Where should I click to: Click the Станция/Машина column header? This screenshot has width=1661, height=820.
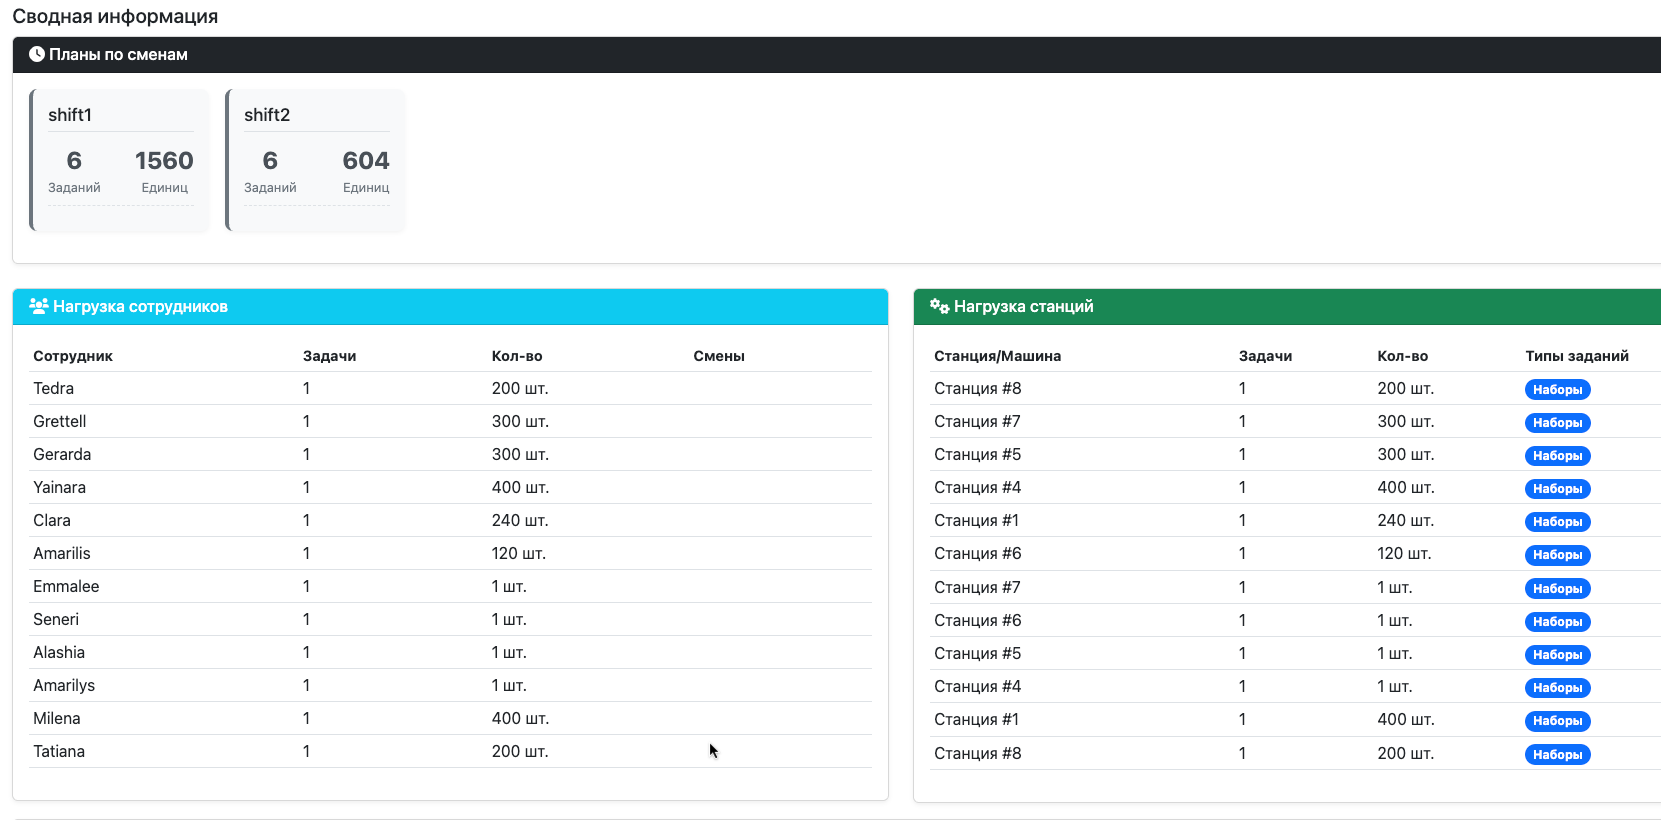997,356
